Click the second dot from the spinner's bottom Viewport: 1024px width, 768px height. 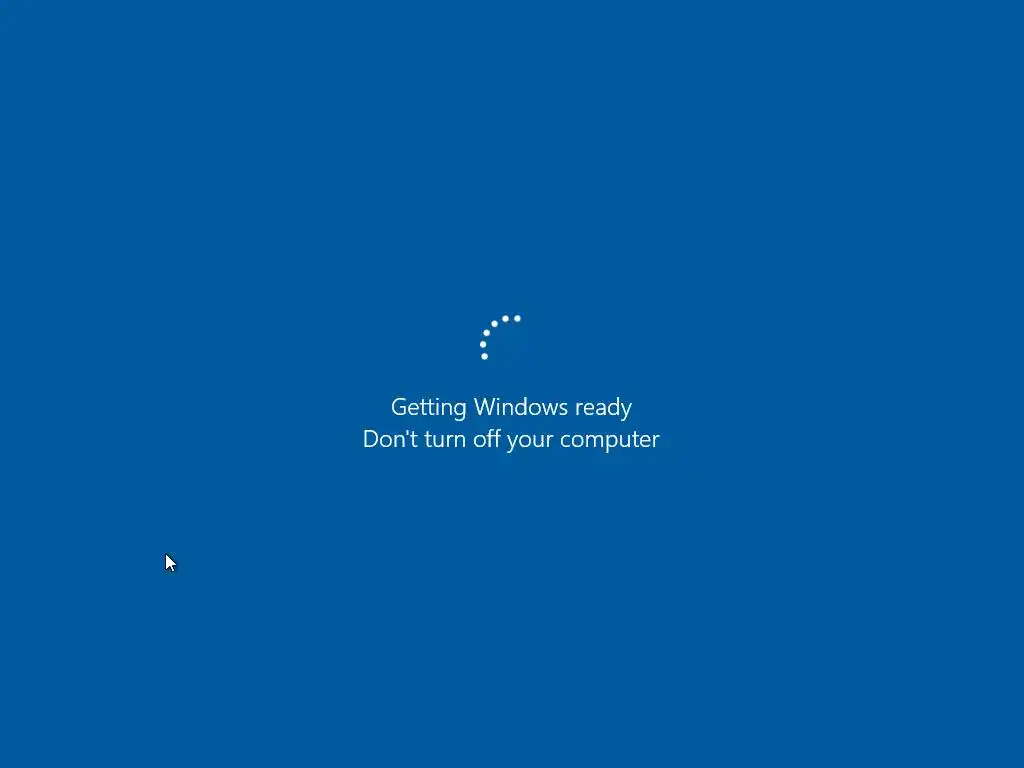coord(483,344)
